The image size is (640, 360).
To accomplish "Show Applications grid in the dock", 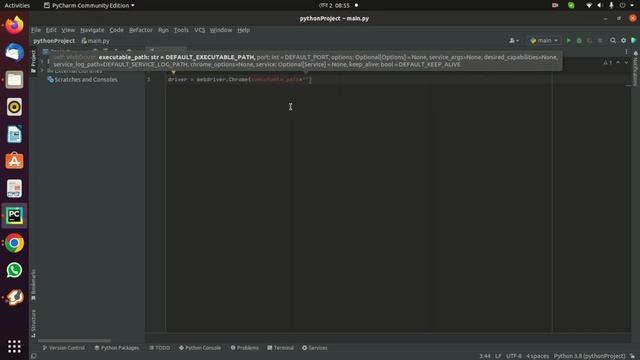I will pos(14,347).
